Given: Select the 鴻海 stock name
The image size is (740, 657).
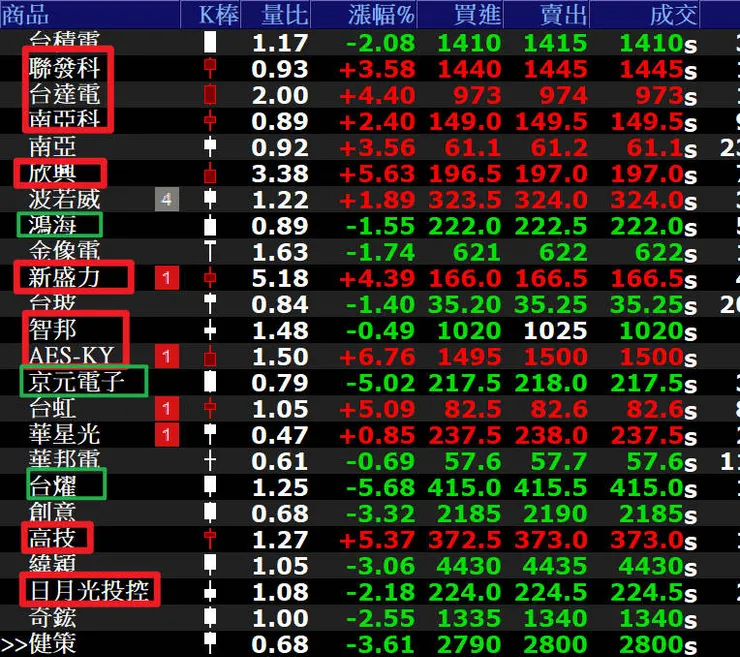Looking at the screenshot, I should pos(52,225).
